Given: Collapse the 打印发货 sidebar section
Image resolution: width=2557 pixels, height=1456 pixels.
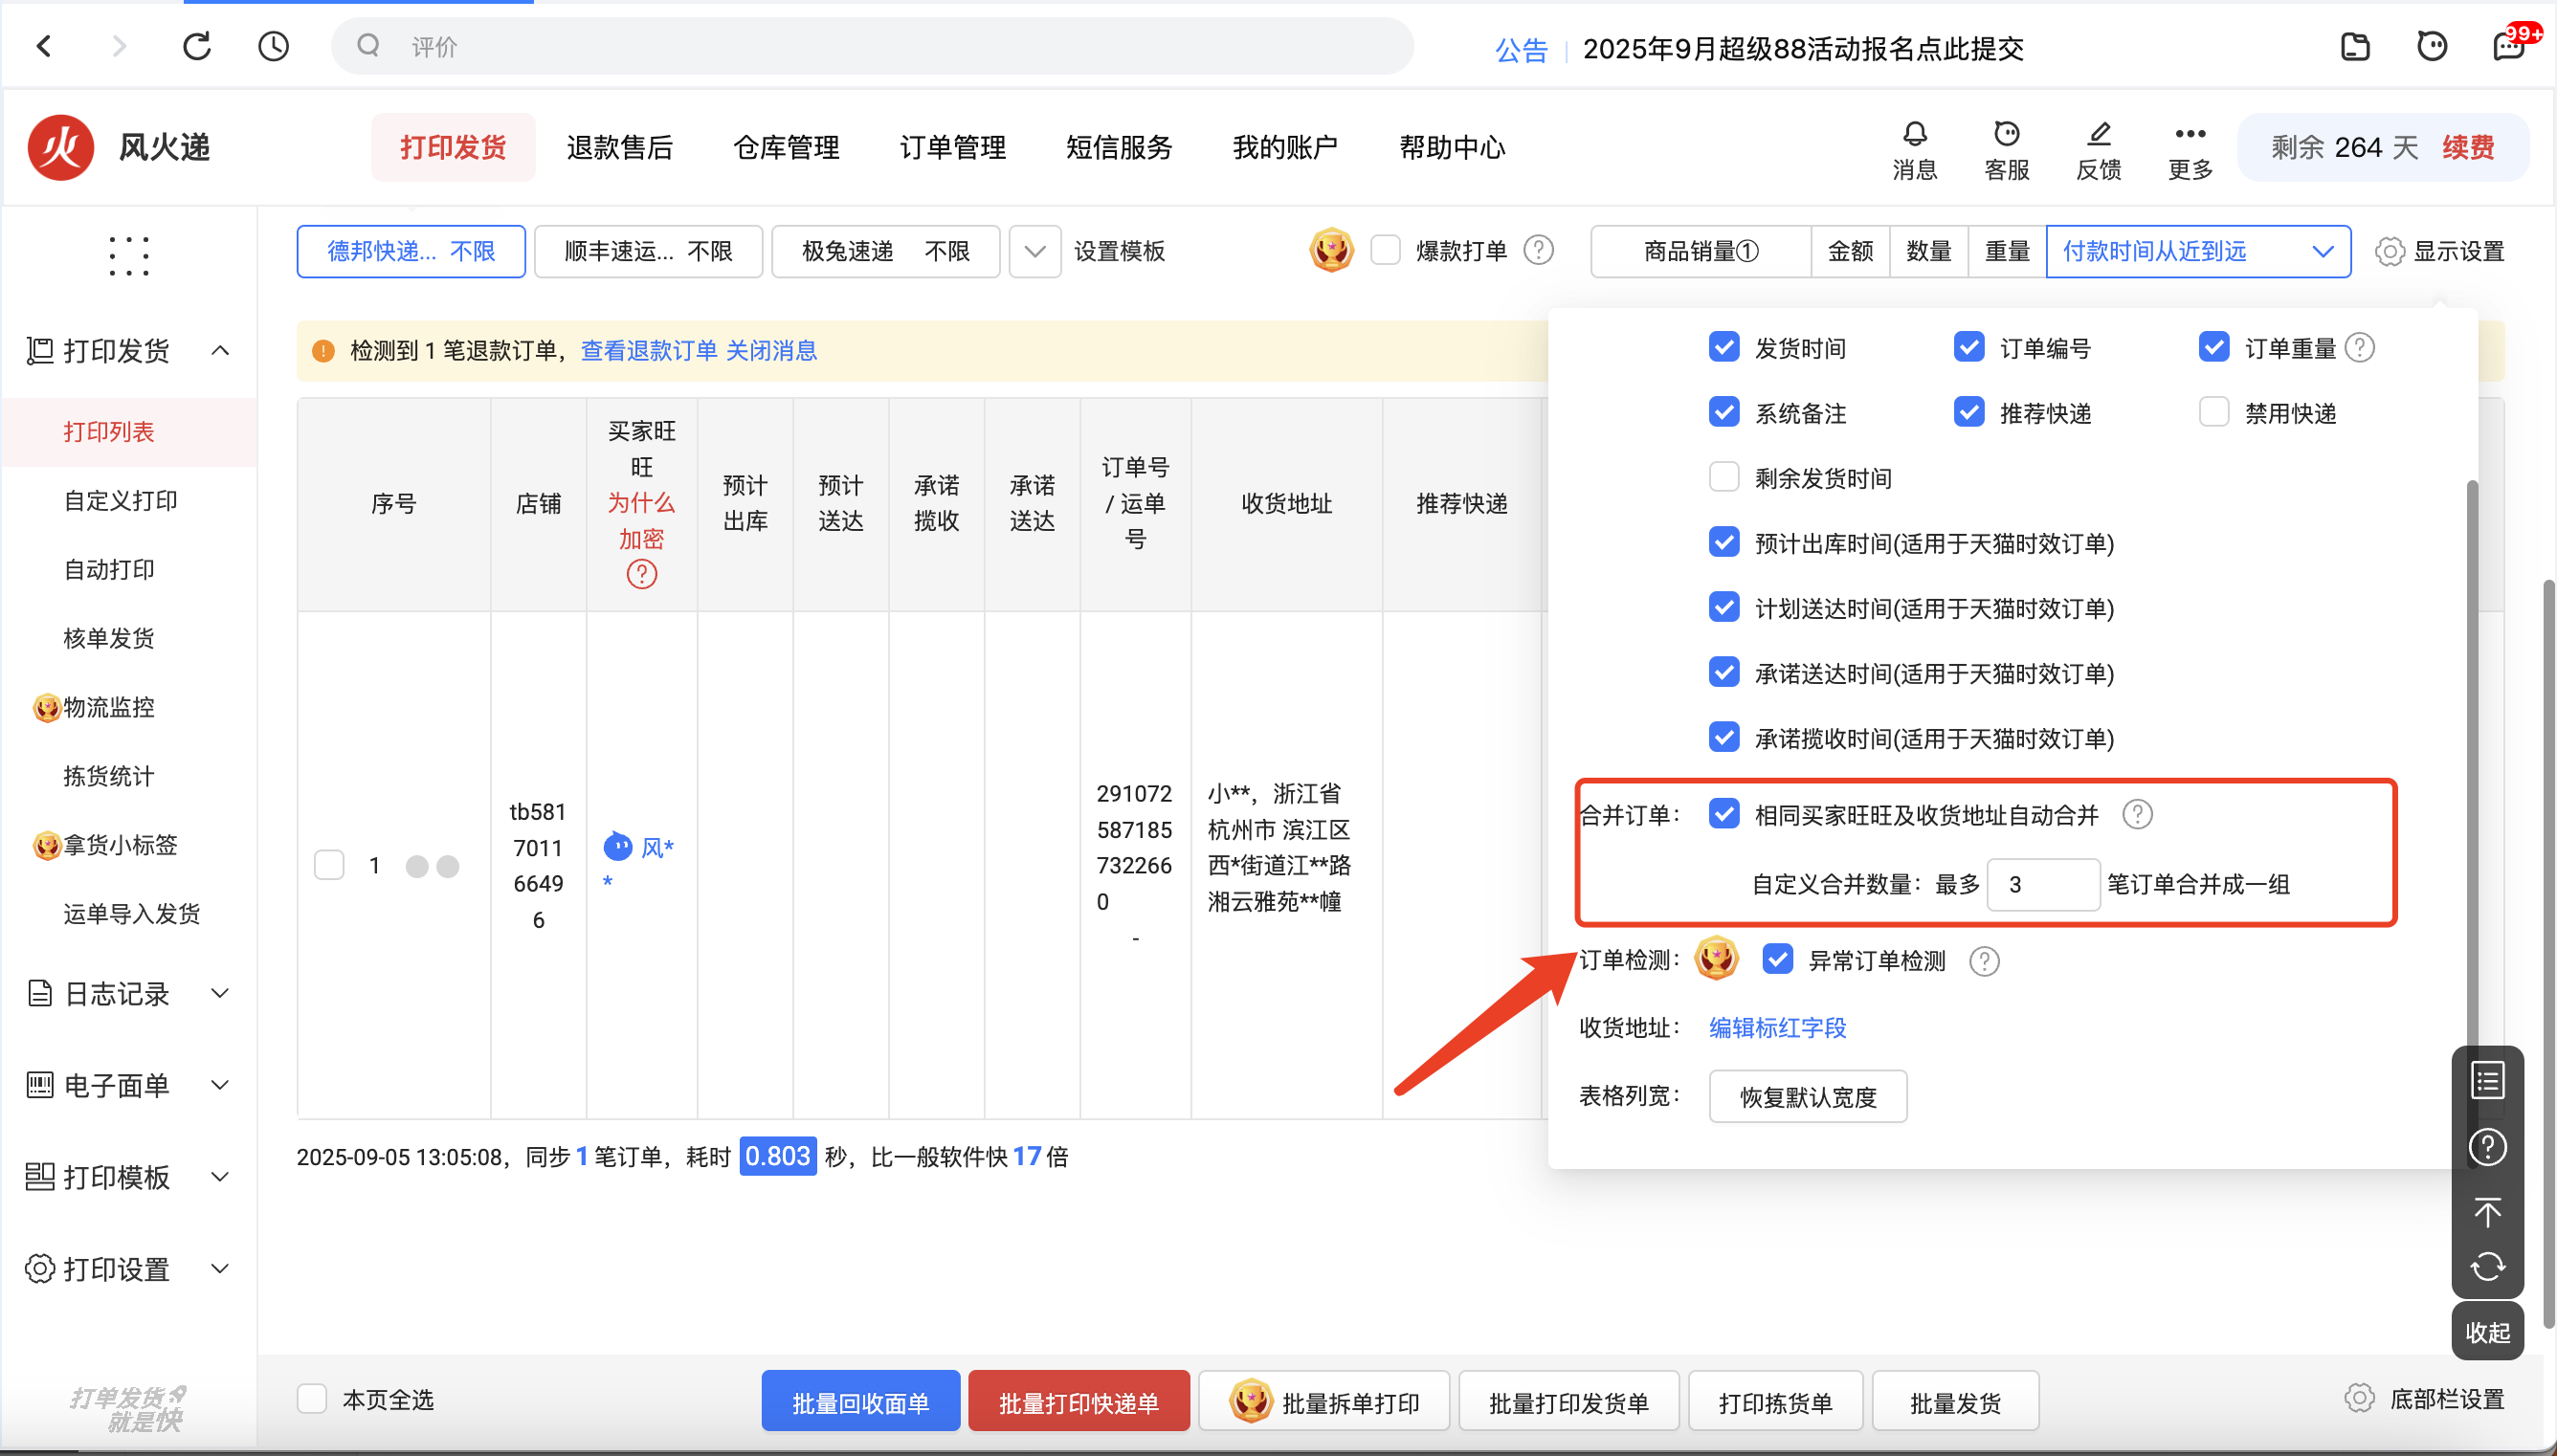Looking at the screenshot, I should [x=221, y=350].
